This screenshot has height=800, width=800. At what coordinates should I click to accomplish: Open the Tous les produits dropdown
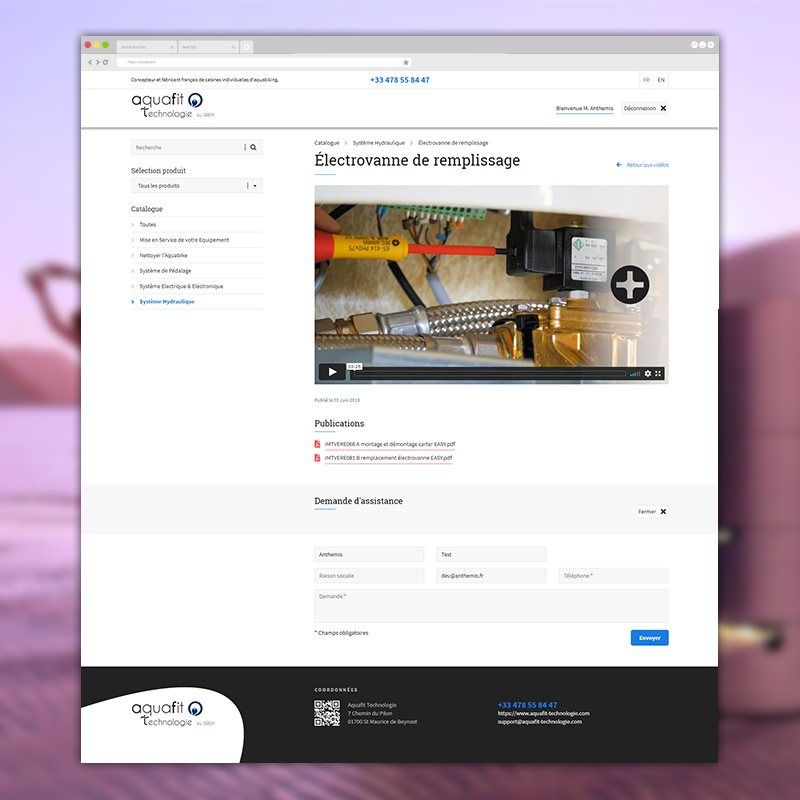click(254, 186)
